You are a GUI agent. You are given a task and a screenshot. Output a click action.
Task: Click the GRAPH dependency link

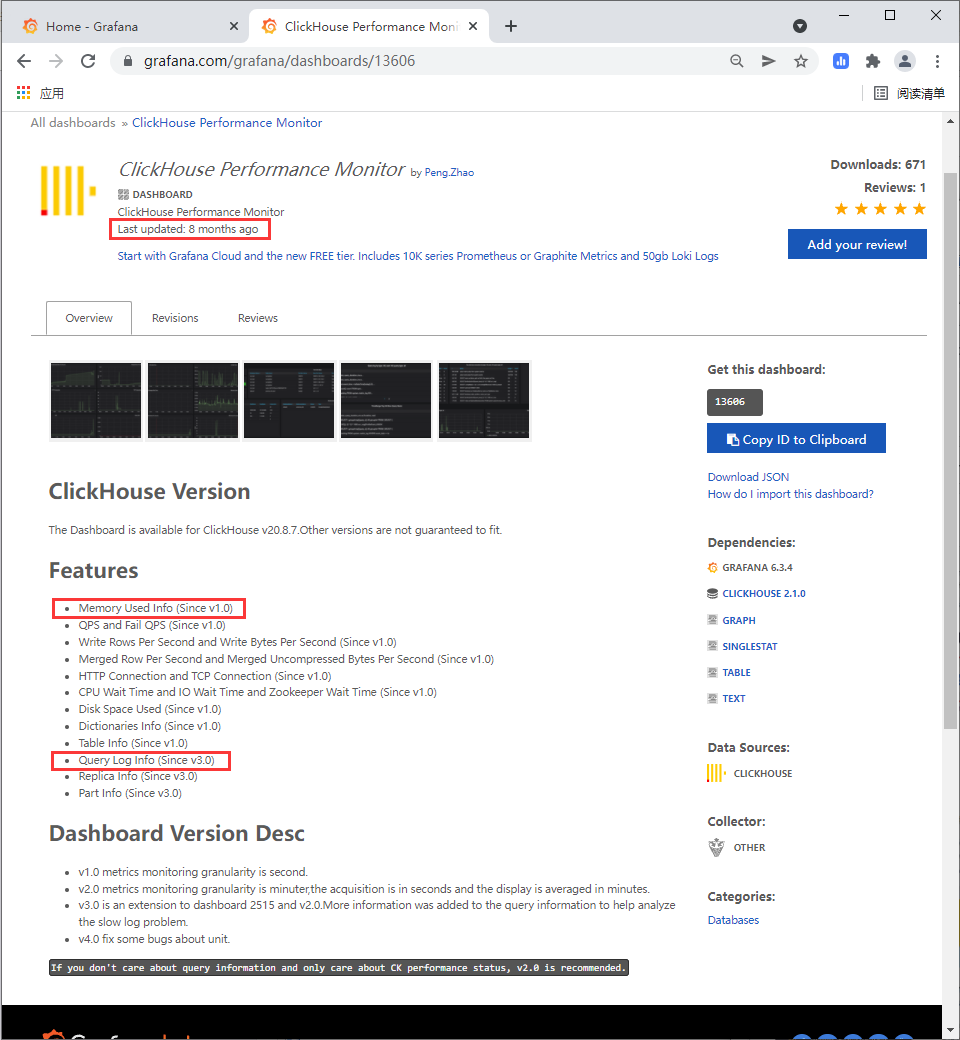pyautogui.click(x=739, y=620)
